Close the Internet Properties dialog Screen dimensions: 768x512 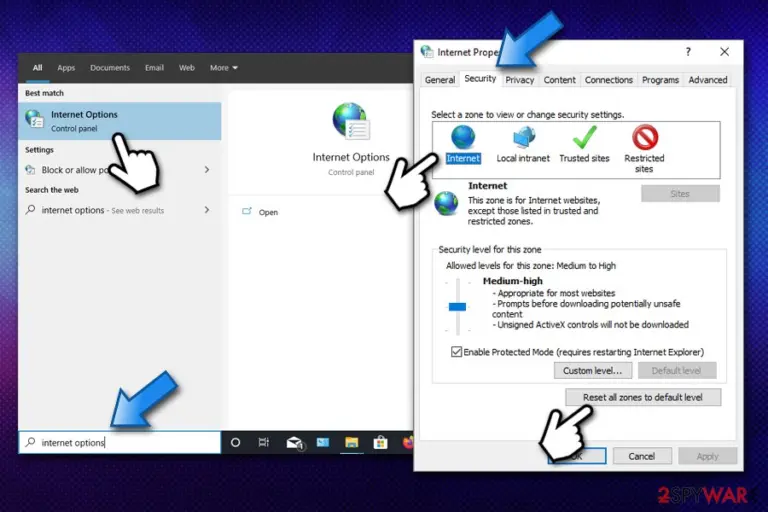(x=724, y=51)
